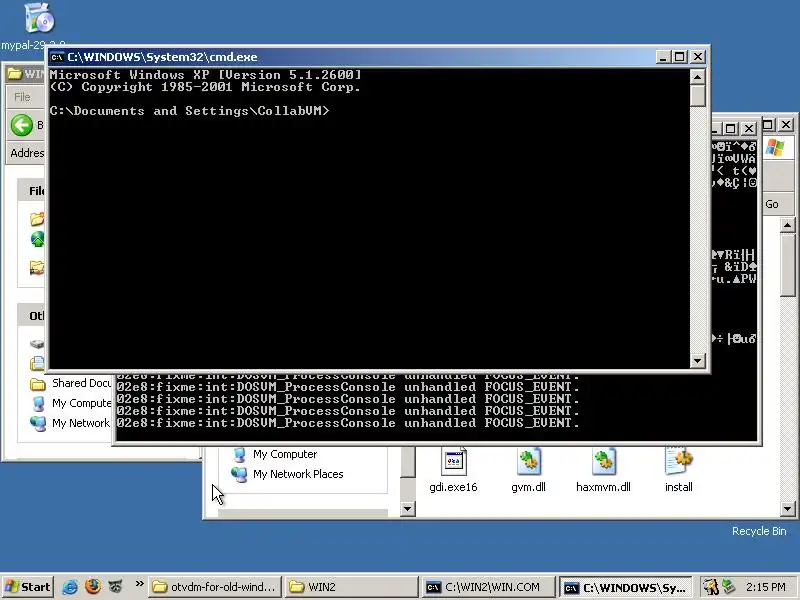Select the install file icon
Screen dimensions: 800x600
coord(679,471)
